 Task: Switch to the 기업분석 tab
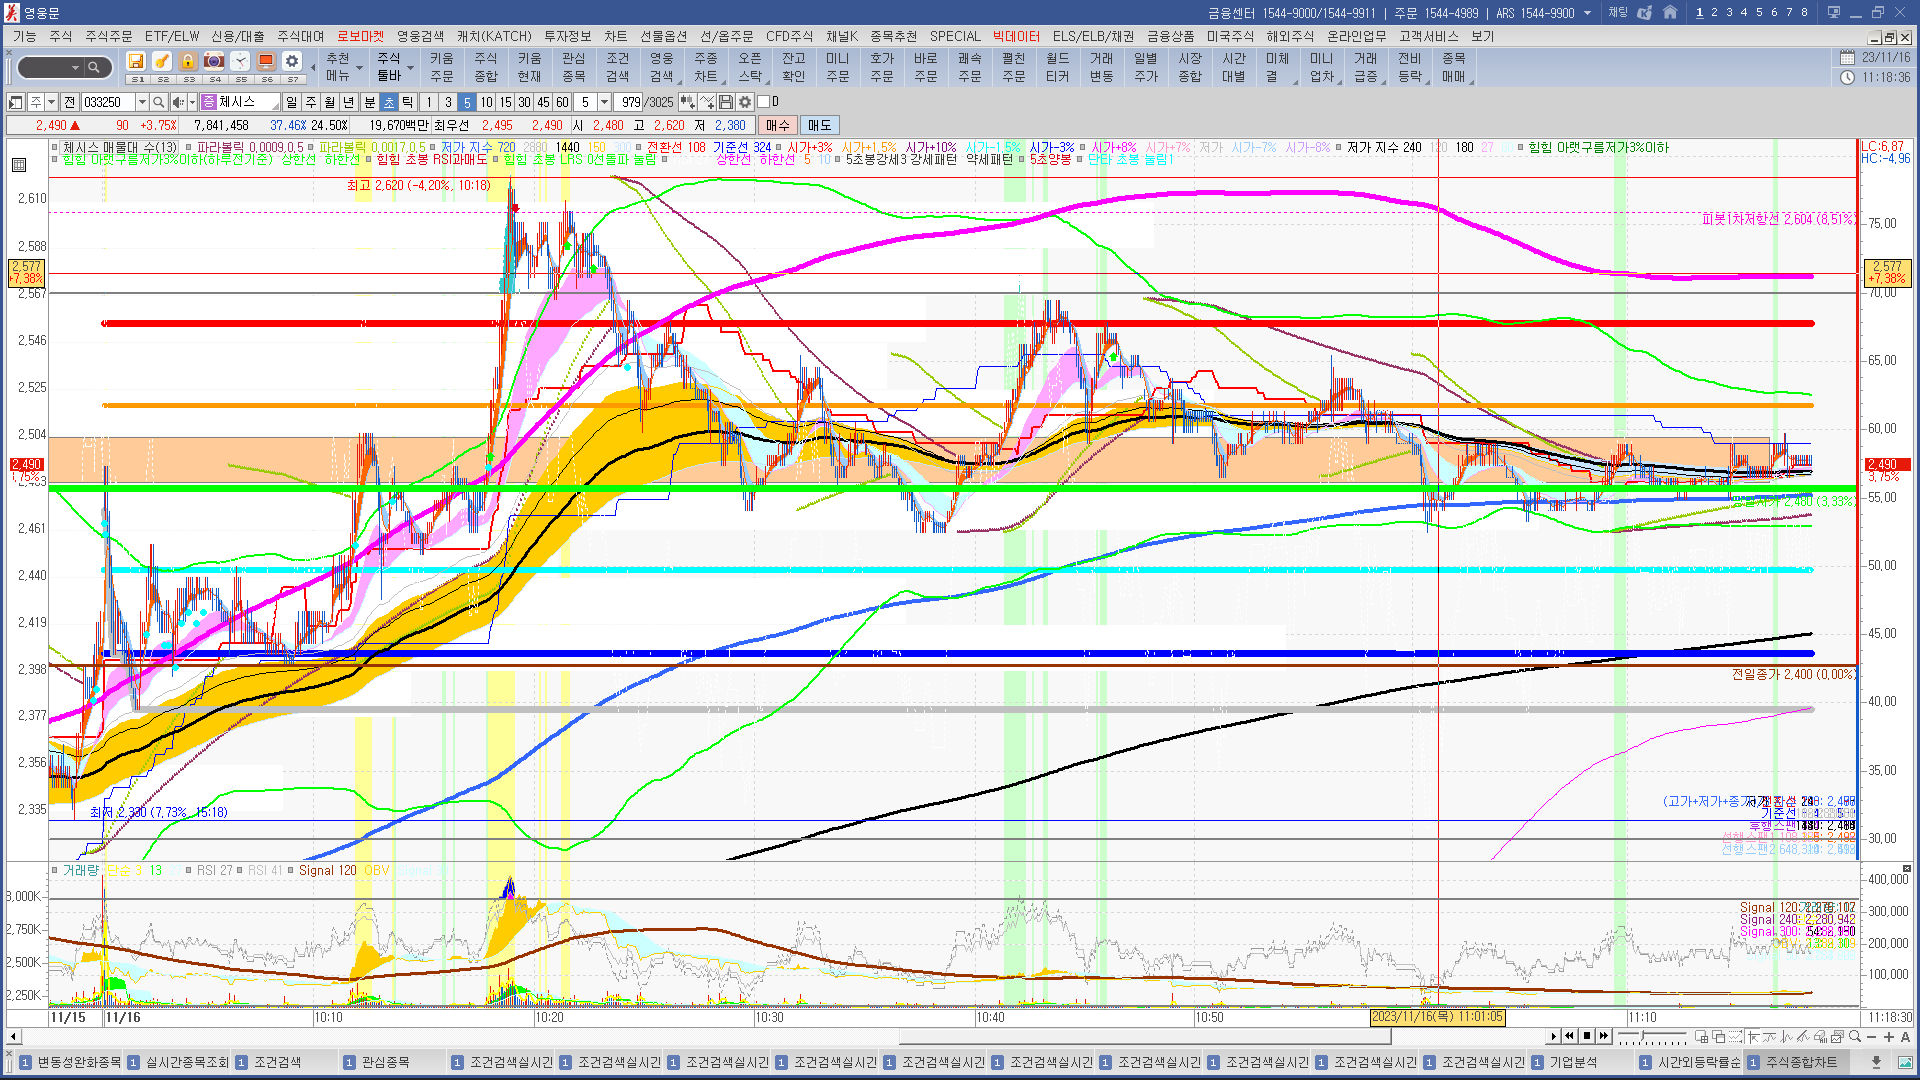tap(1573, 1062)
